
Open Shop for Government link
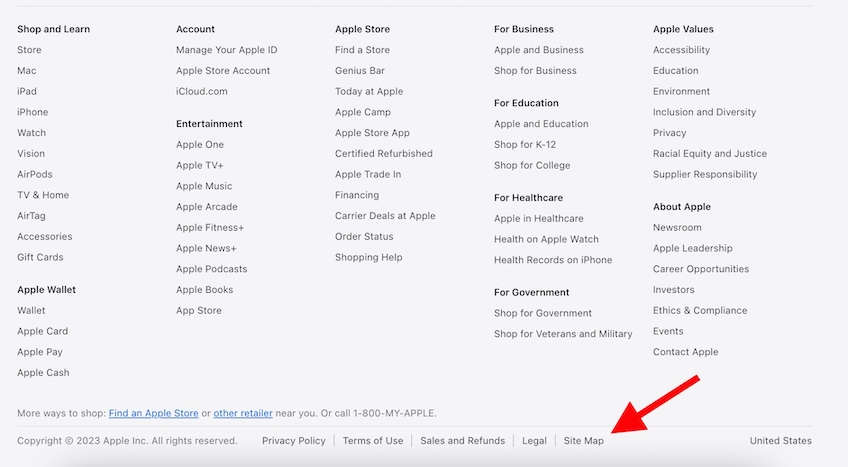[542, 313]
